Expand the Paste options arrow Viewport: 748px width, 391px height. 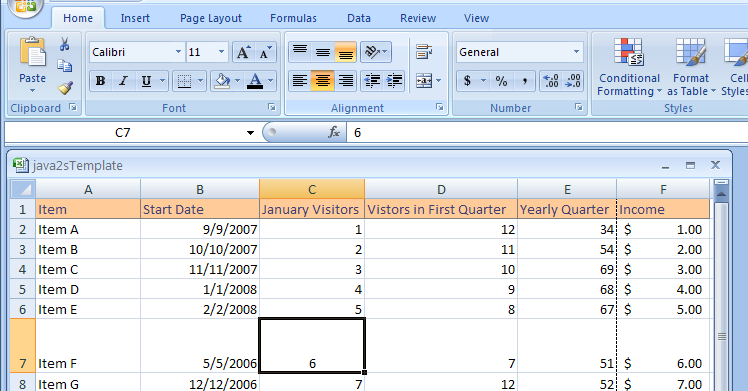(x=32, y=91)
